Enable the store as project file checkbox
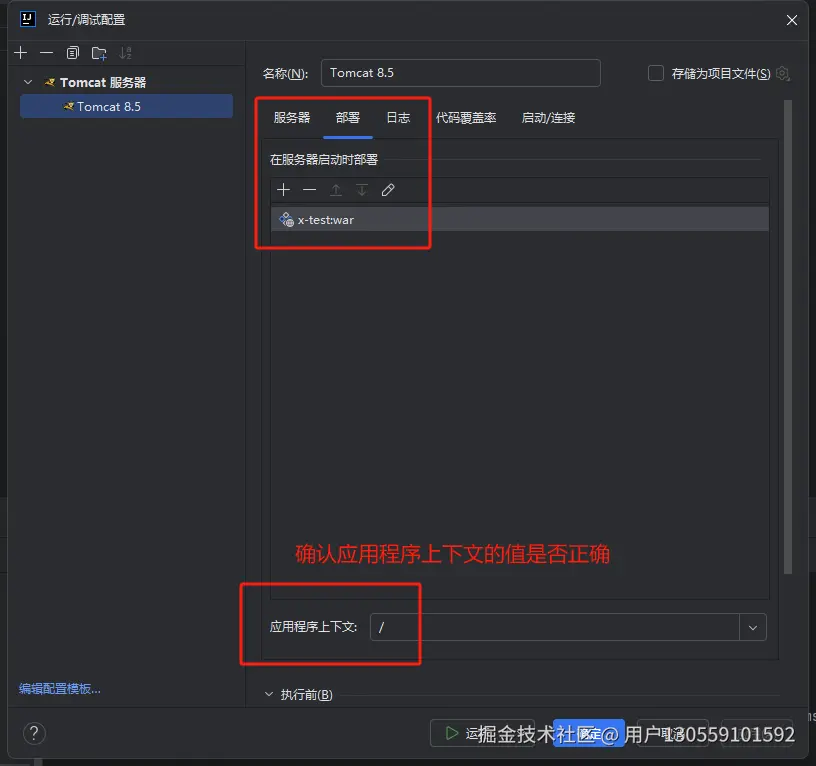Image resolution: width=816 pixels, height=766 pixels. (656, 73)
